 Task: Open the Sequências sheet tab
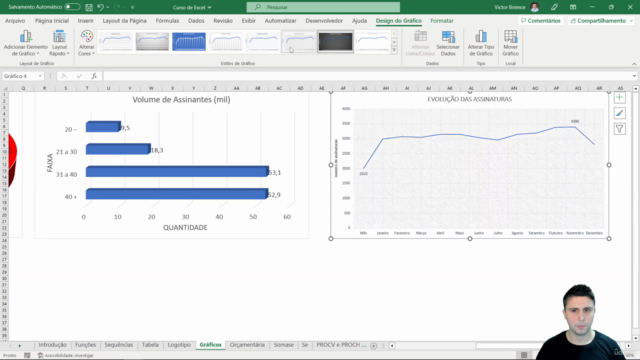[119, 345]
